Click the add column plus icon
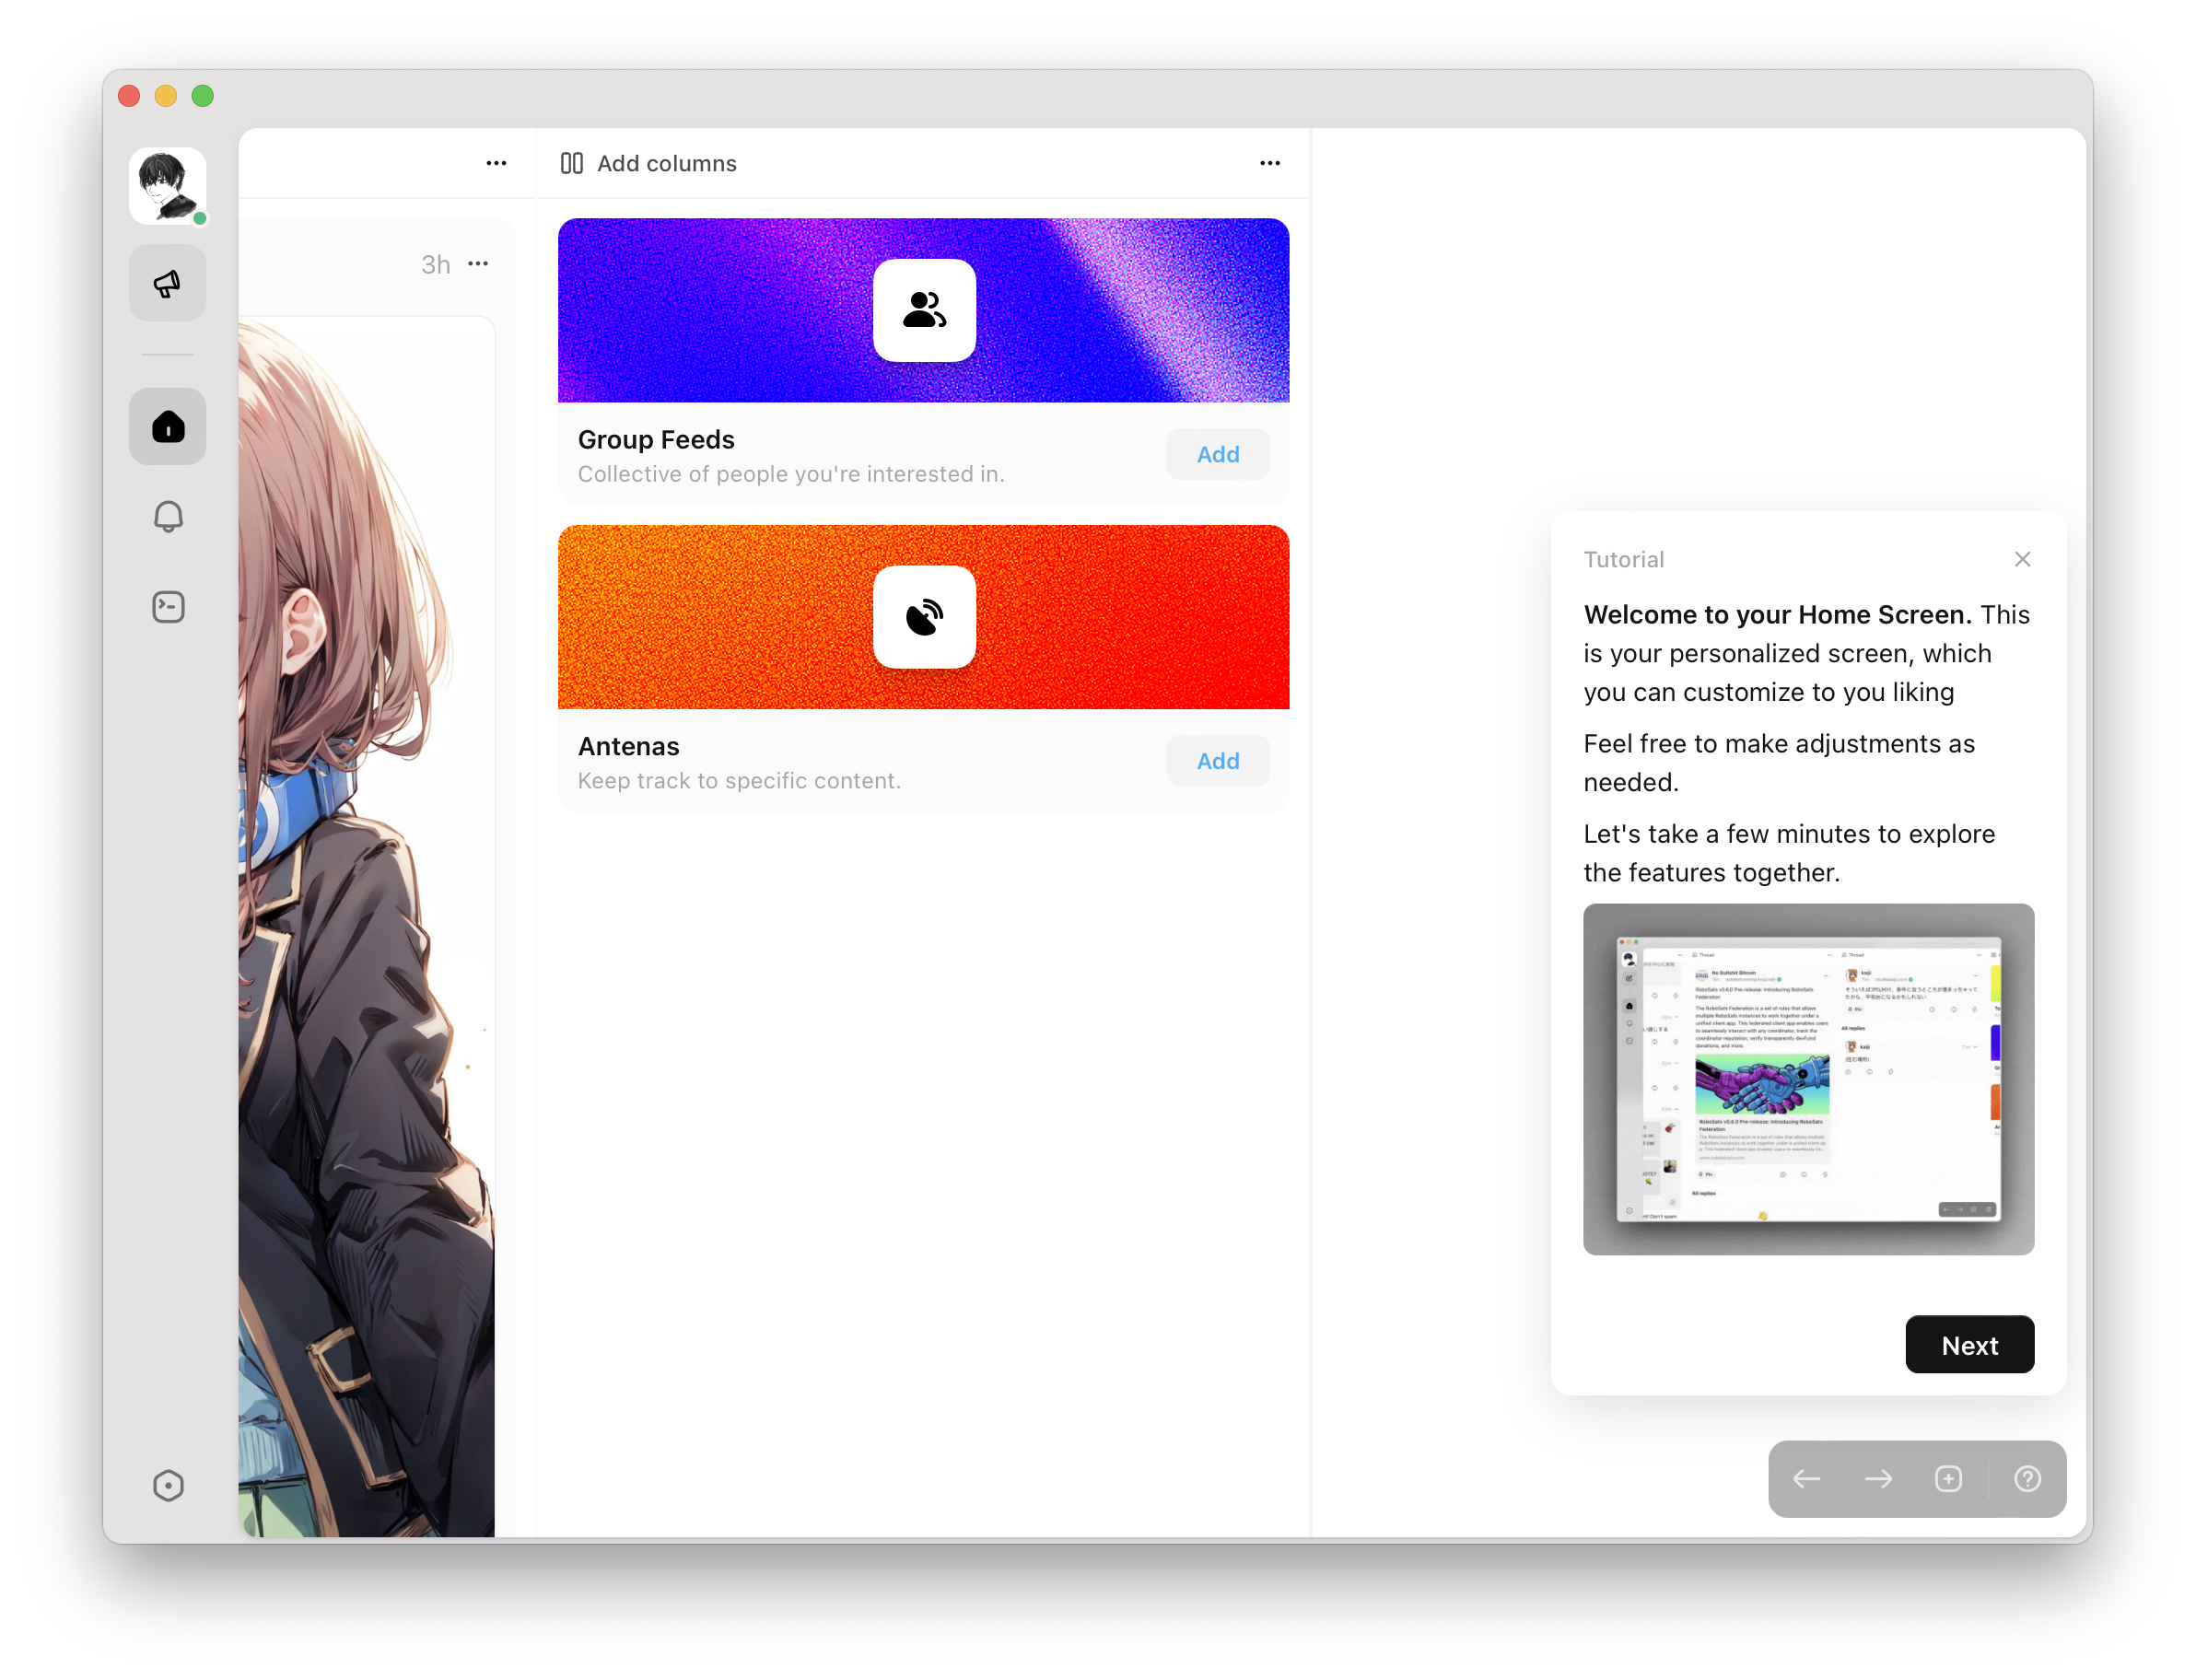2196x1680 pixels. (1948, 1479)
